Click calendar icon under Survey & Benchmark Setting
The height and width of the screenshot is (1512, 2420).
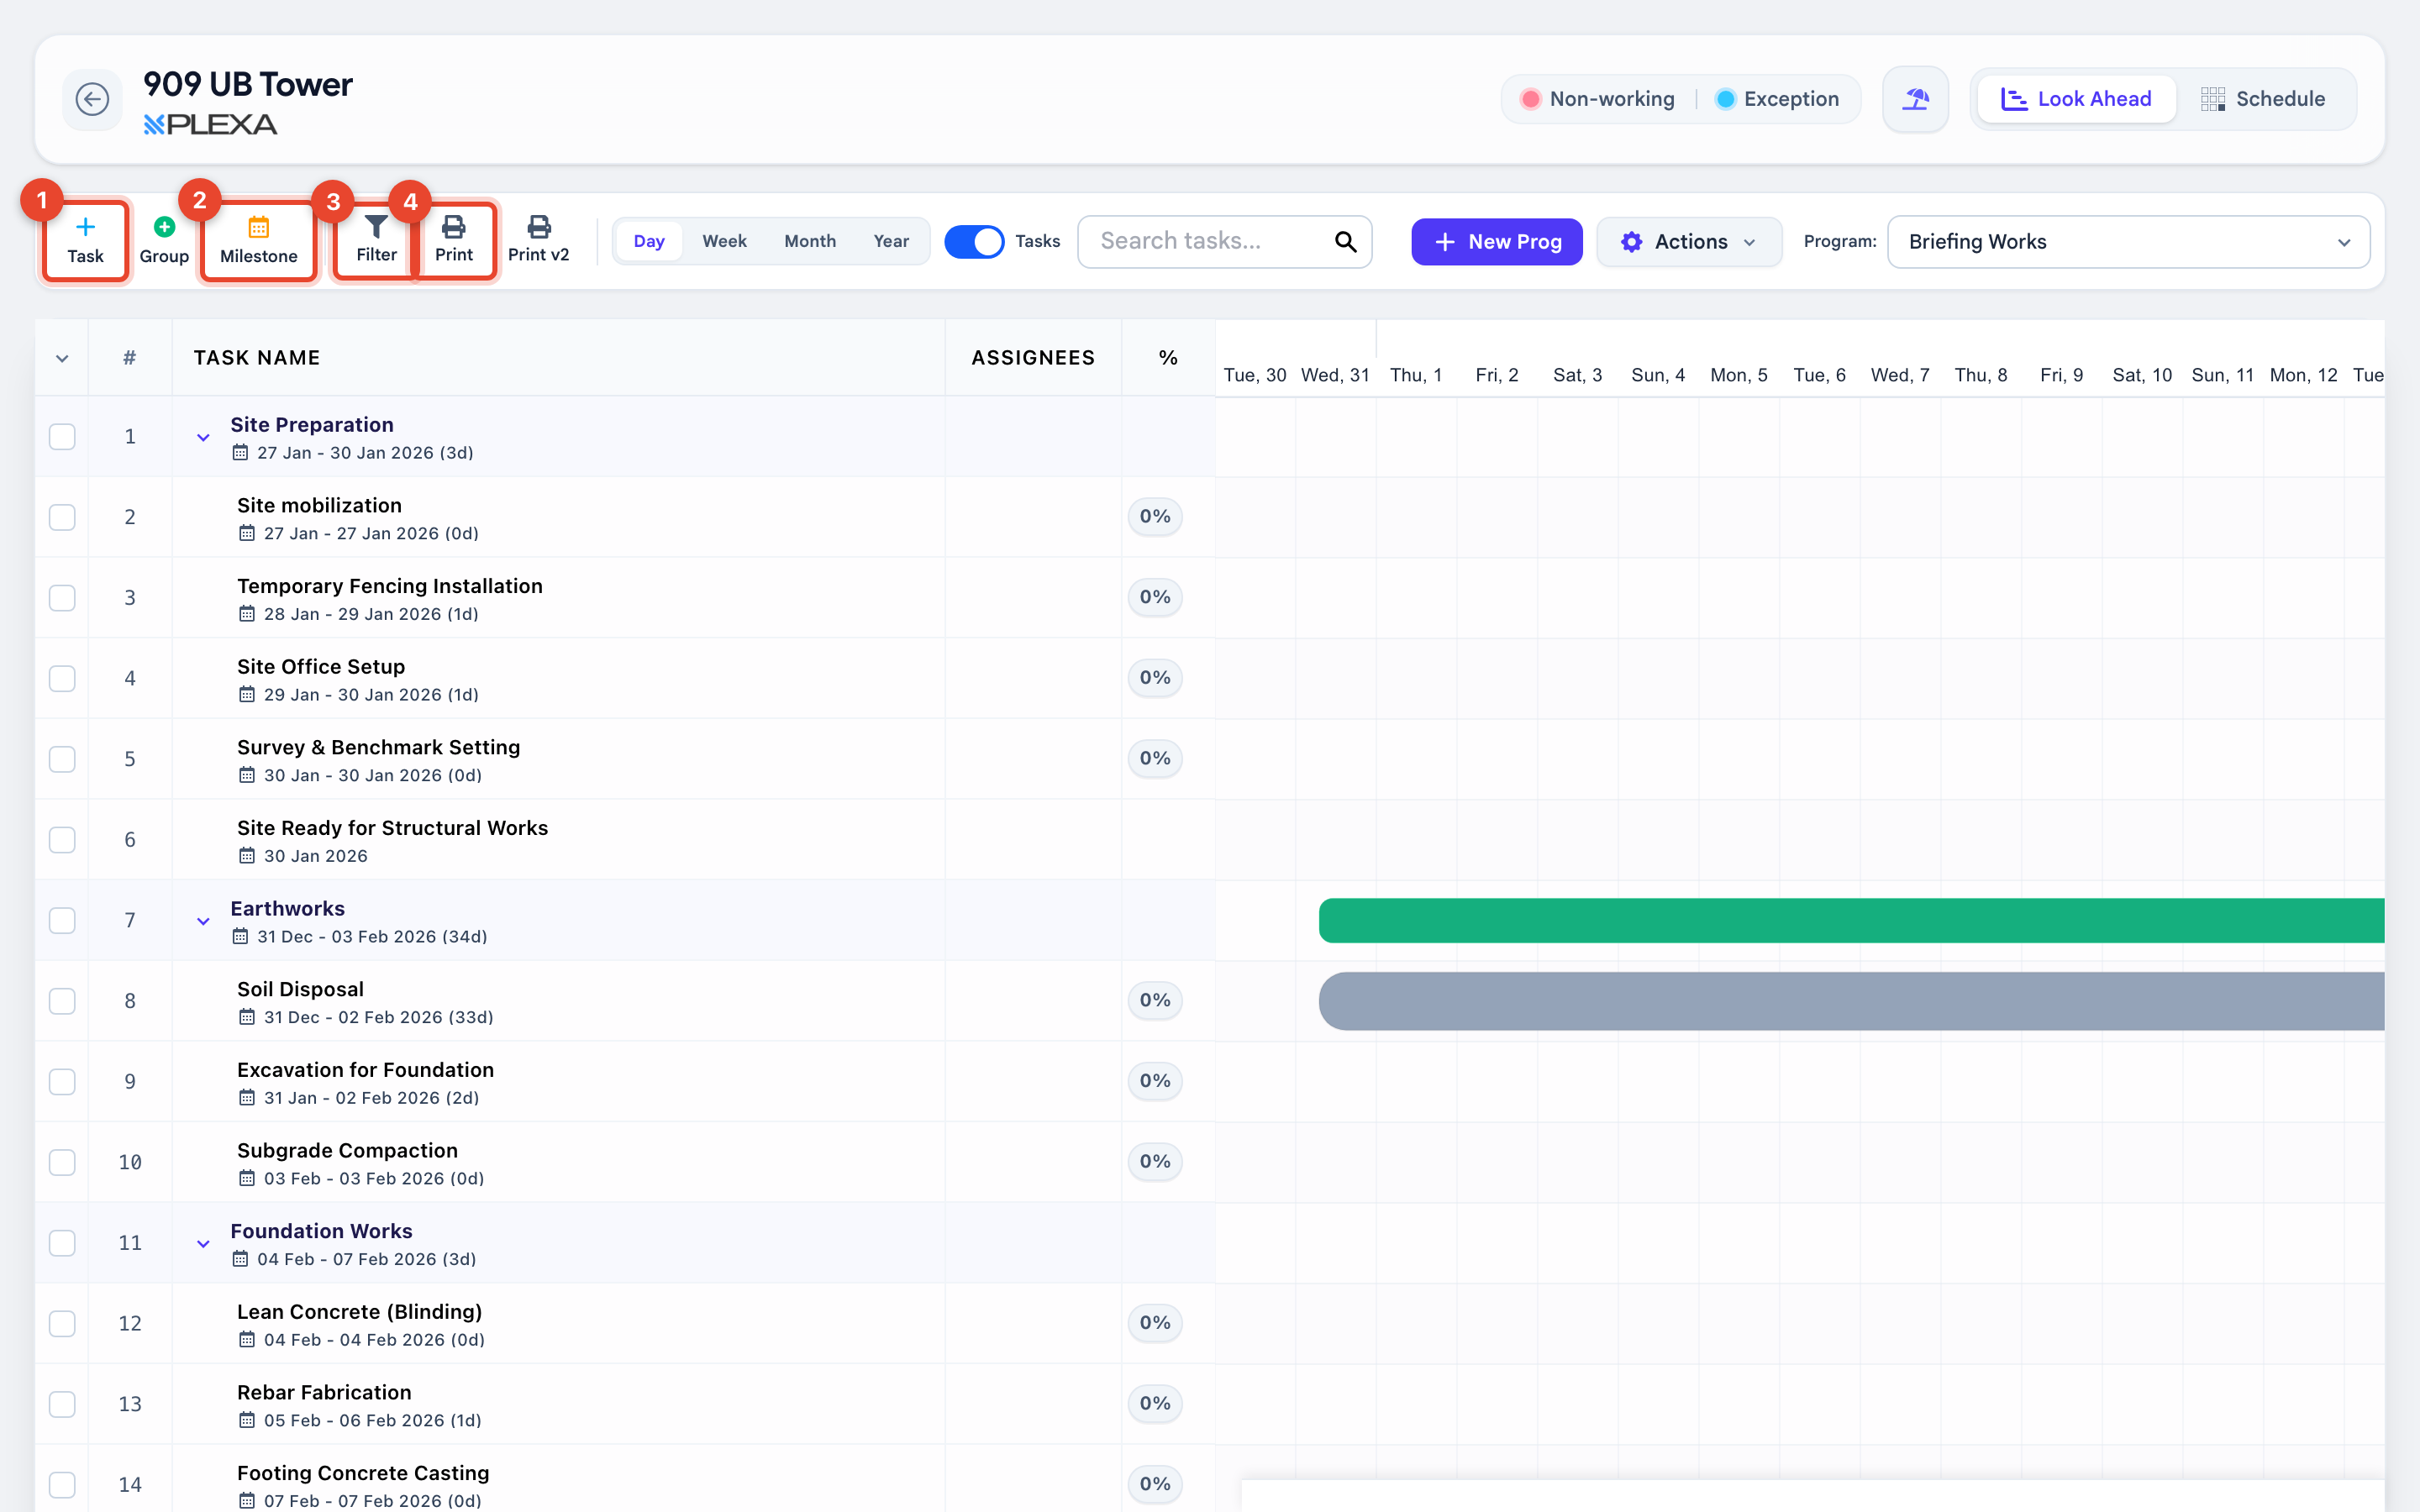click(247, 775)
